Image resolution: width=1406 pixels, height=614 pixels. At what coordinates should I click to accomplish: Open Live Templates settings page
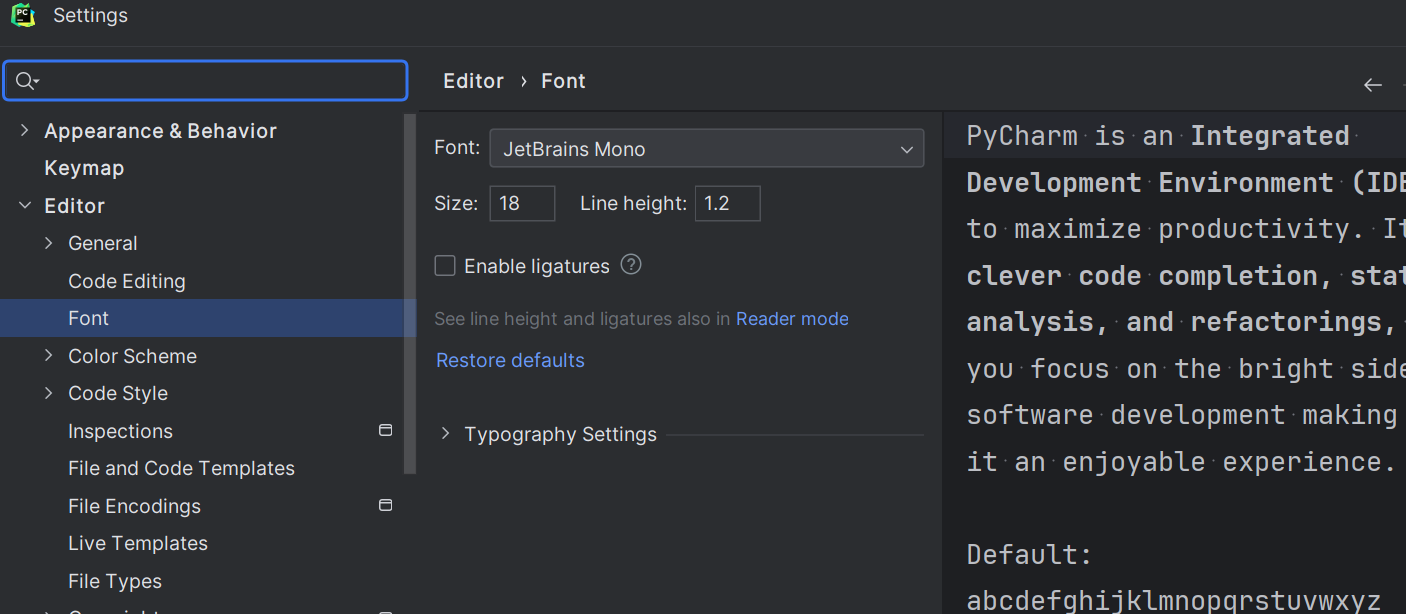pyautogui.click(x=138, y=543)
